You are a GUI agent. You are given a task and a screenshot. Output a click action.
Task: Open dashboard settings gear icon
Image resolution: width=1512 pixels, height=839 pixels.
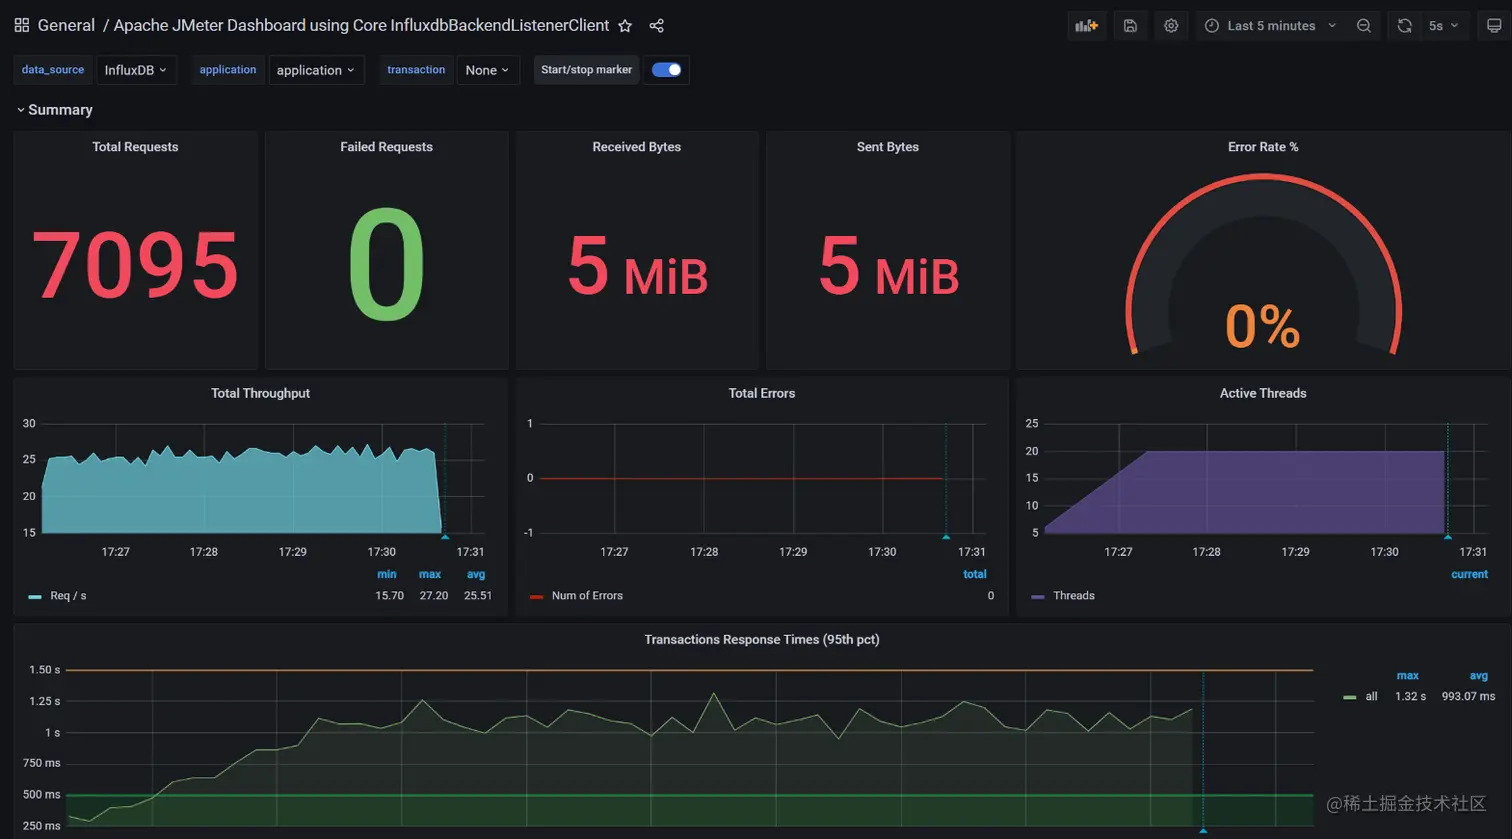1171,26
